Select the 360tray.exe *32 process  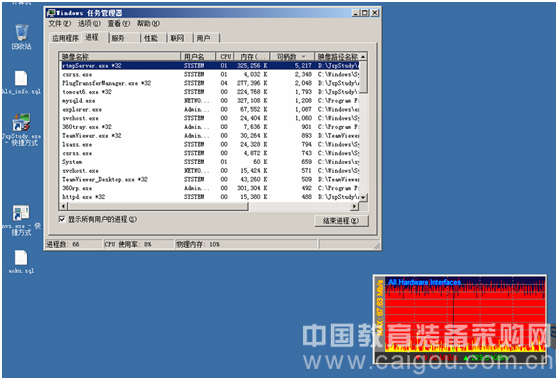210,127
